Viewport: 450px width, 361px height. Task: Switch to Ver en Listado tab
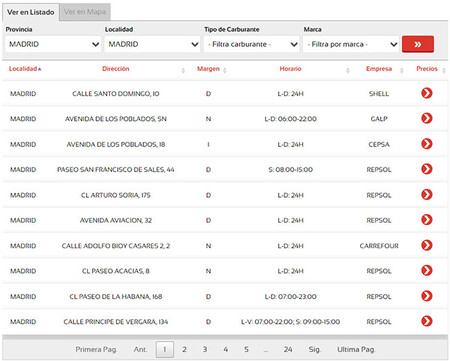(31, 12)
